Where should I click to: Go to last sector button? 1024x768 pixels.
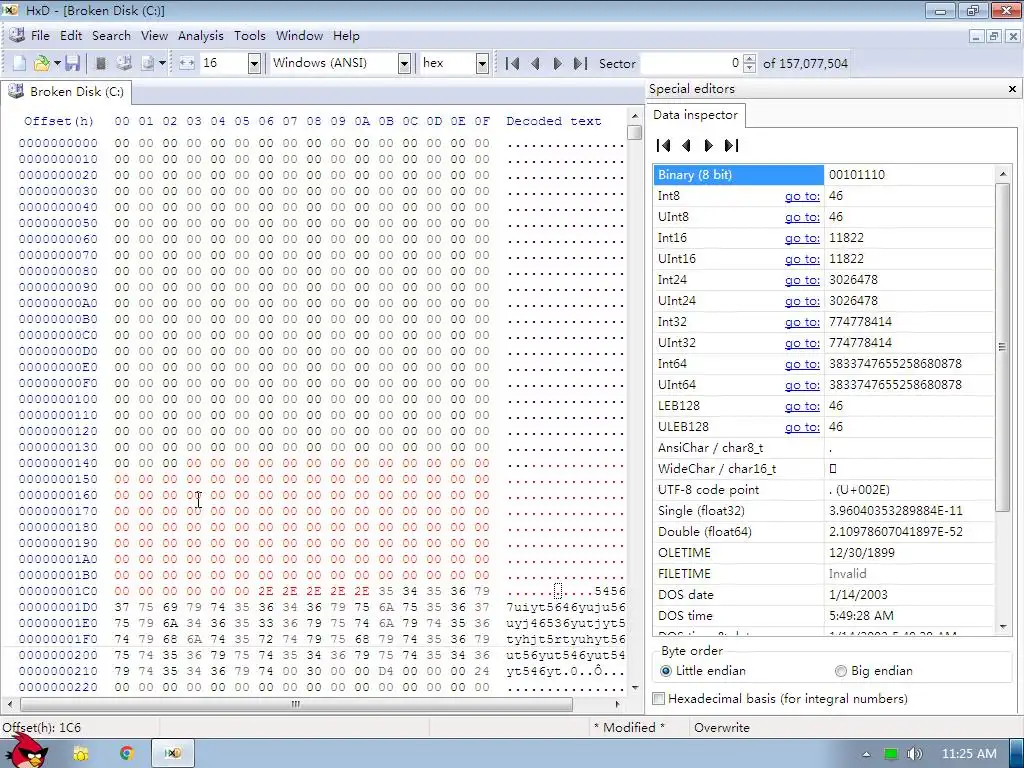(x=580, y=63)
